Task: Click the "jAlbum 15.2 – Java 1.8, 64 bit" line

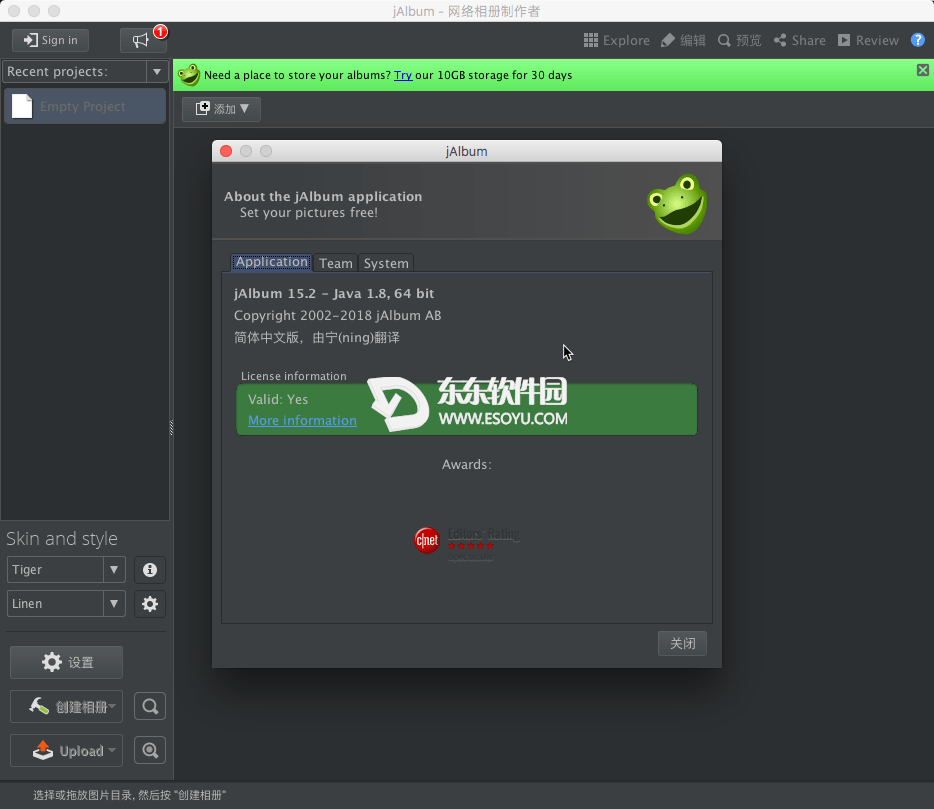Action: (334, 294)
